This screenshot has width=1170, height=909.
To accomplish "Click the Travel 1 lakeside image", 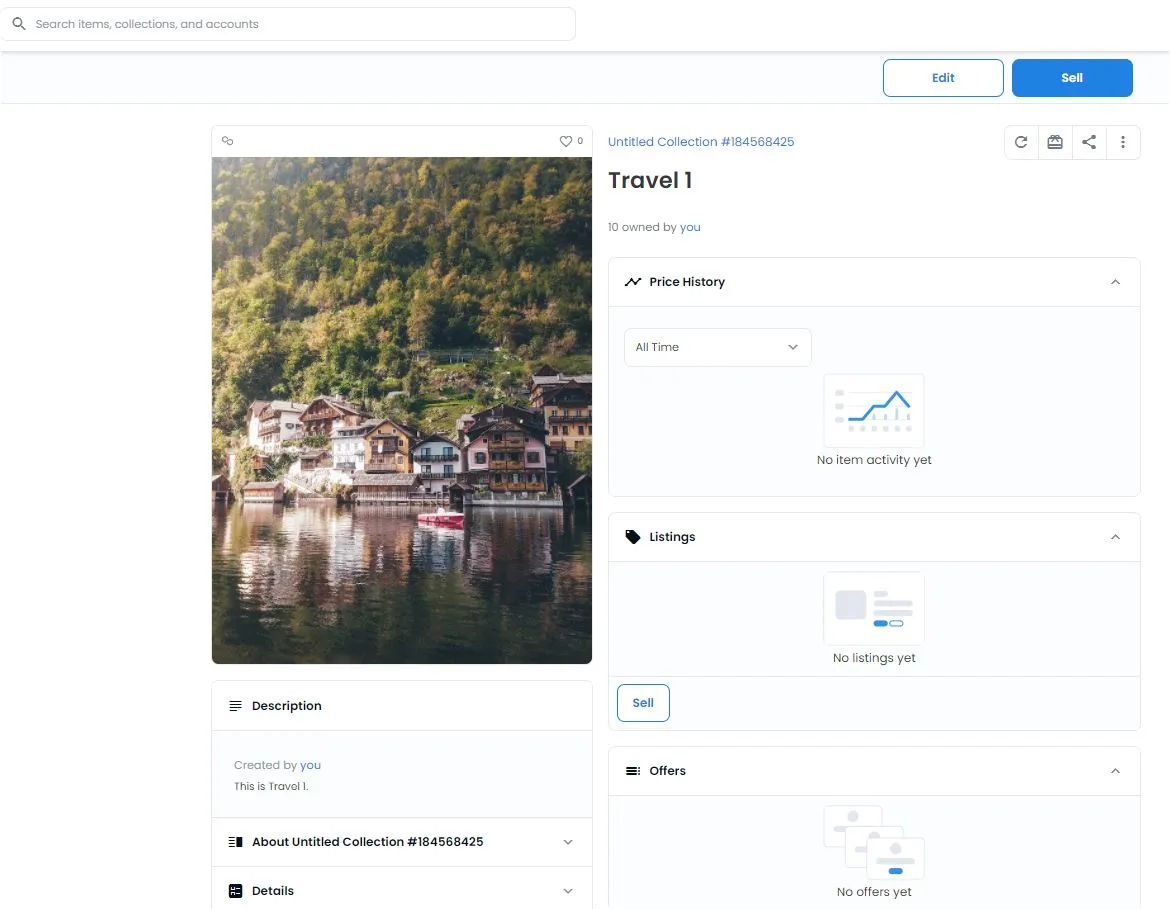I will (401, 410).
